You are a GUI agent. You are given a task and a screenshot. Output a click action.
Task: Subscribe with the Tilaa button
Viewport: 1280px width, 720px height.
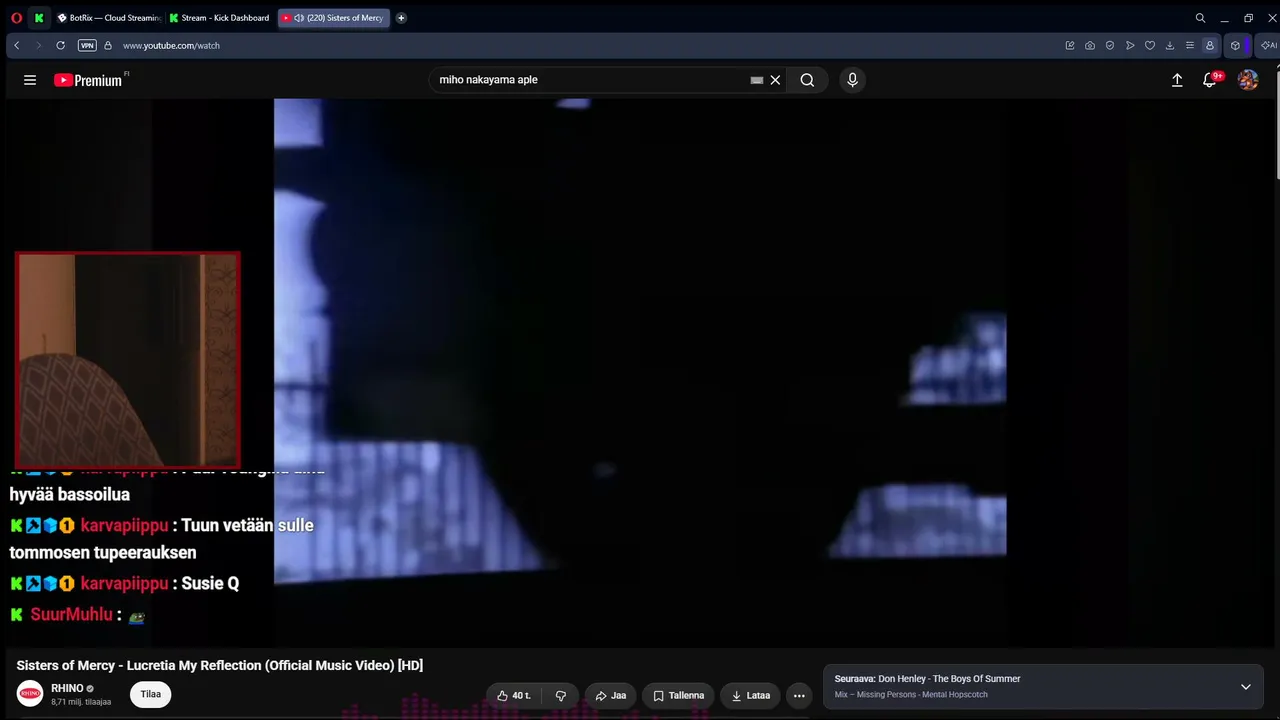[x=151, y=694]
